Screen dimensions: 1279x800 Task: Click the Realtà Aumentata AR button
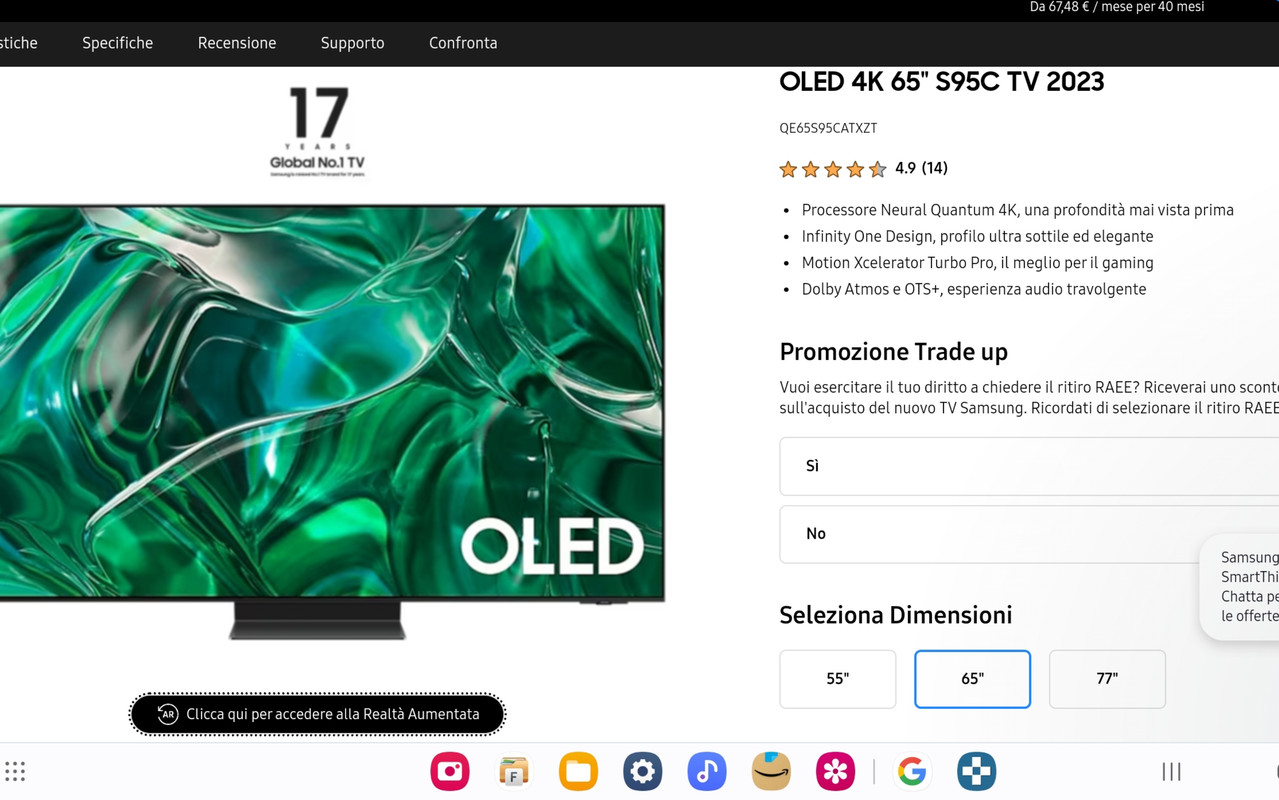point(317,714)
